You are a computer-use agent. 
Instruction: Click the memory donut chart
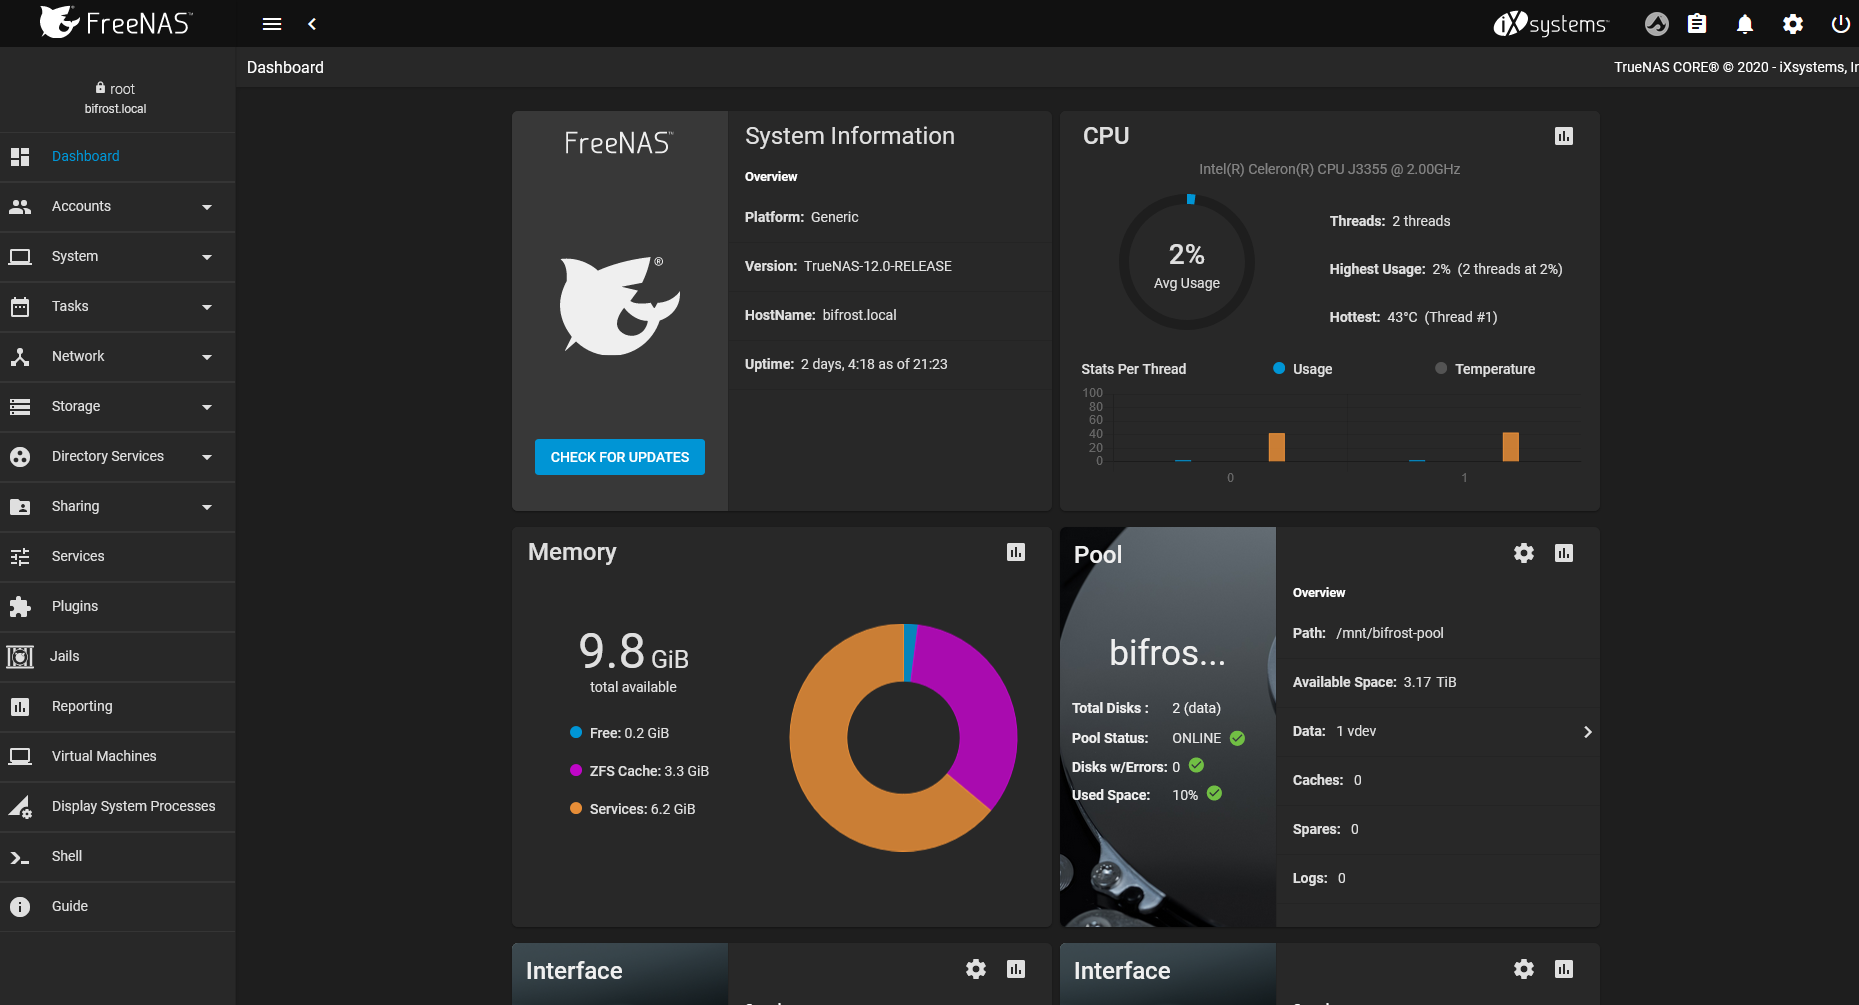pyautogui.click(x=903, y=738)
